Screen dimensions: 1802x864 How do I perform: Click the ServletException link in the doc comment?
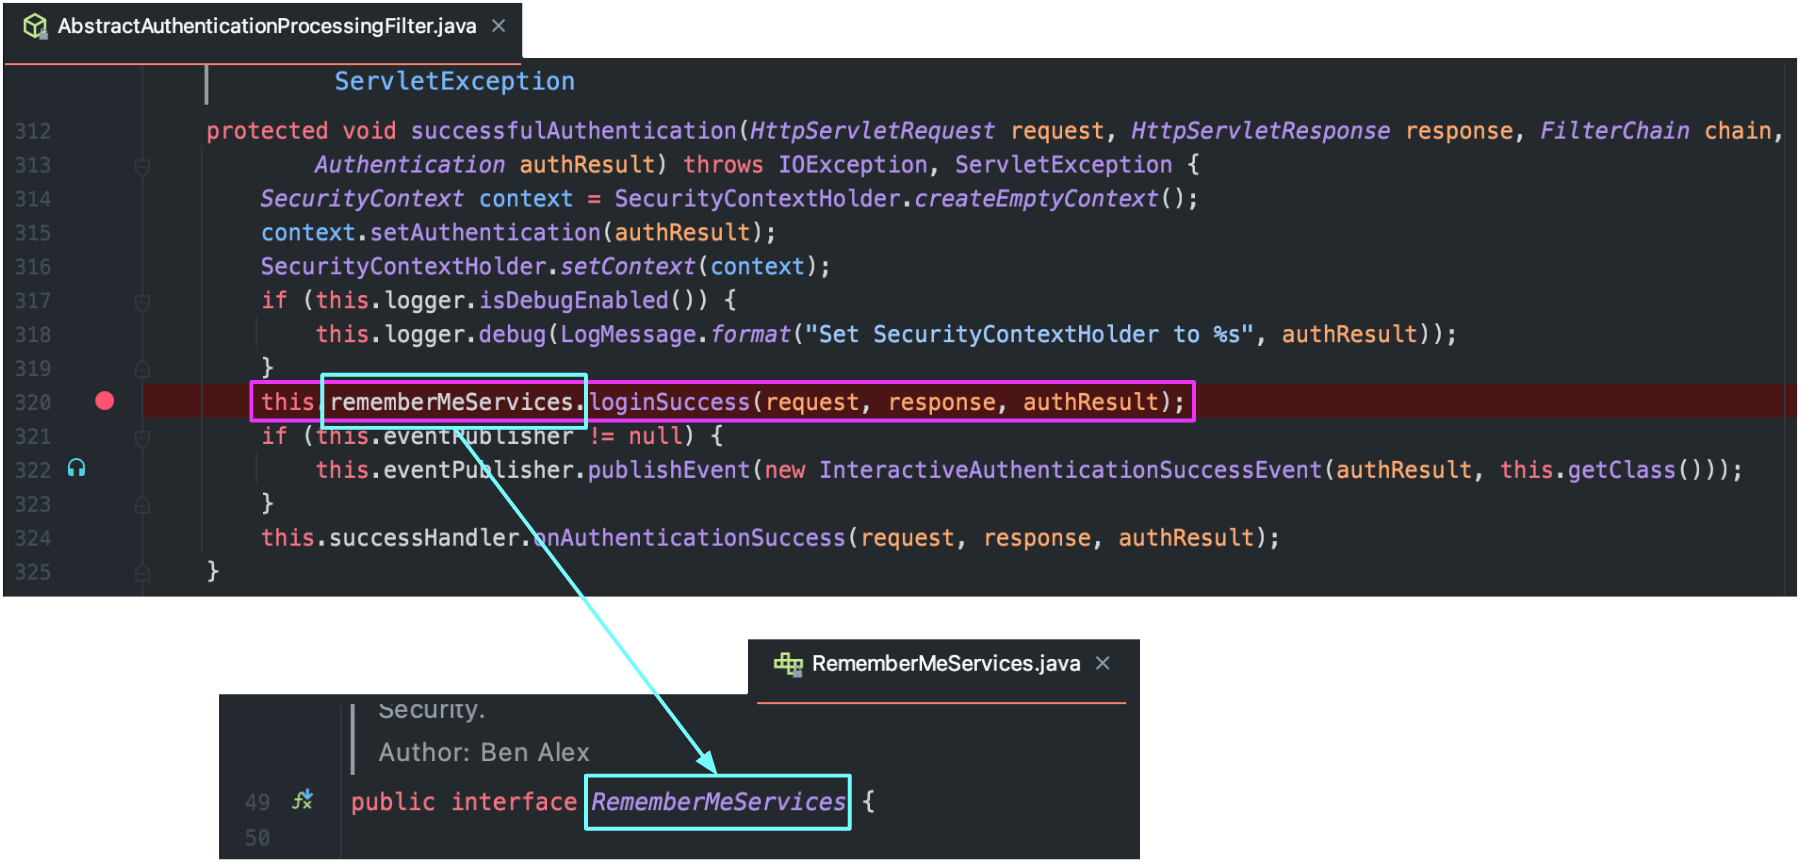(x=454, y=81)
